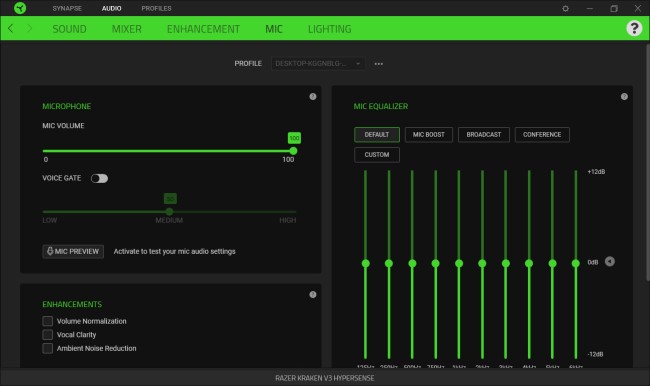Image resolution: width=650 pixels, height=386 pixels.
Task: Select the Custom EQ preset
Action: click(377, 155)
